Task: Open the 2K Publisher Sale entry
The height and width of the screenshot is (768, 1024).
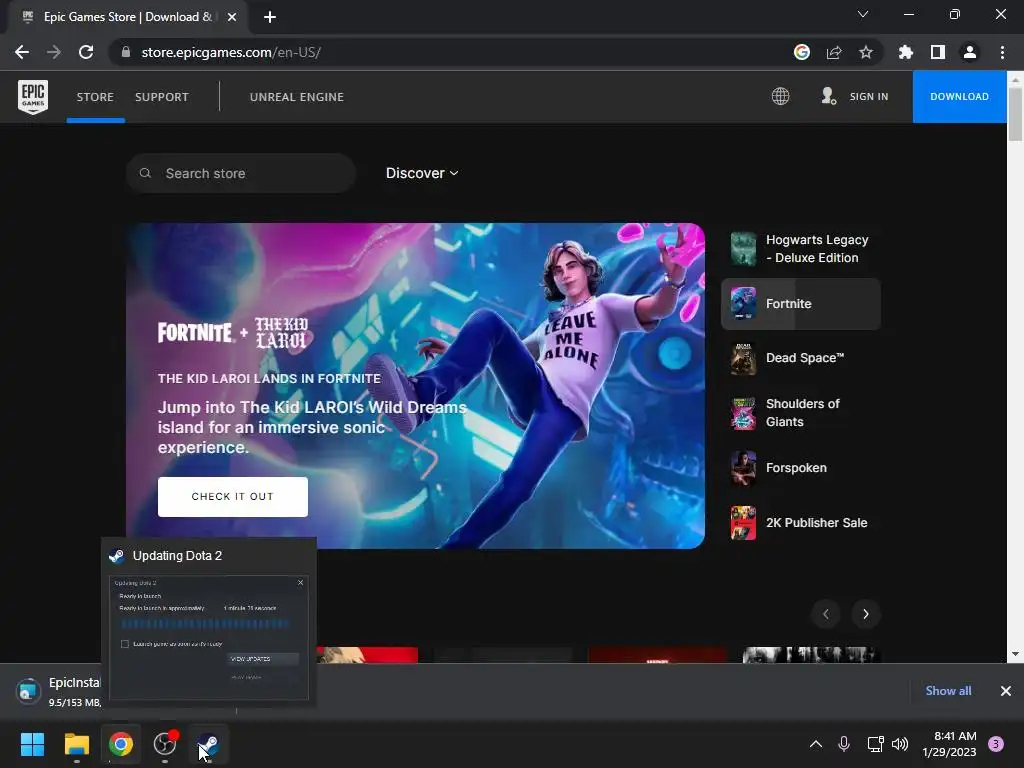Action: (801, 523)
